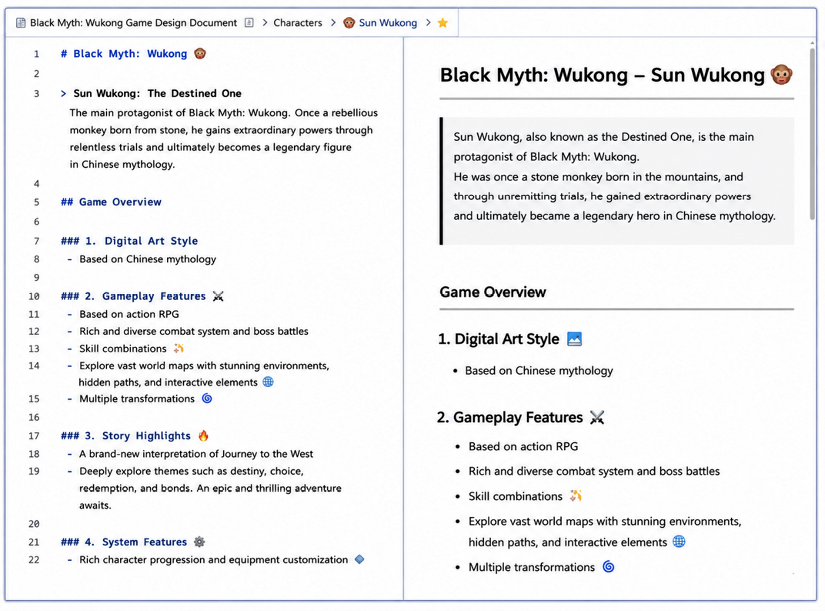Viewport: 825px width, 611px height.
Task: Click '2. Gameplay Features' preview heading
Action: (510, 417)
